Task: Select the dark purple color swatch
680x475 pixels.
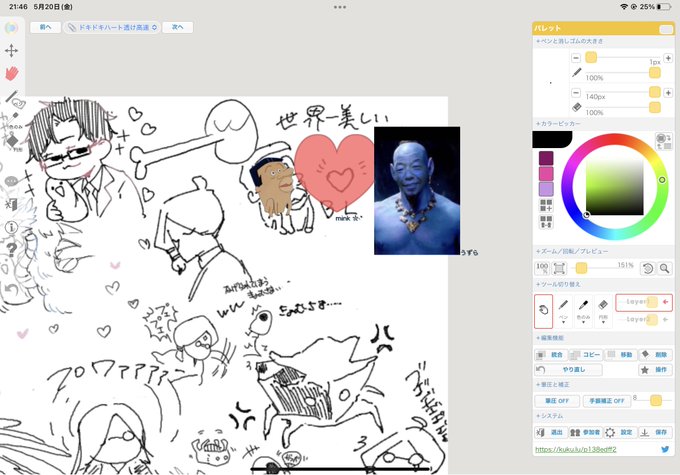Action: [546, 158]
